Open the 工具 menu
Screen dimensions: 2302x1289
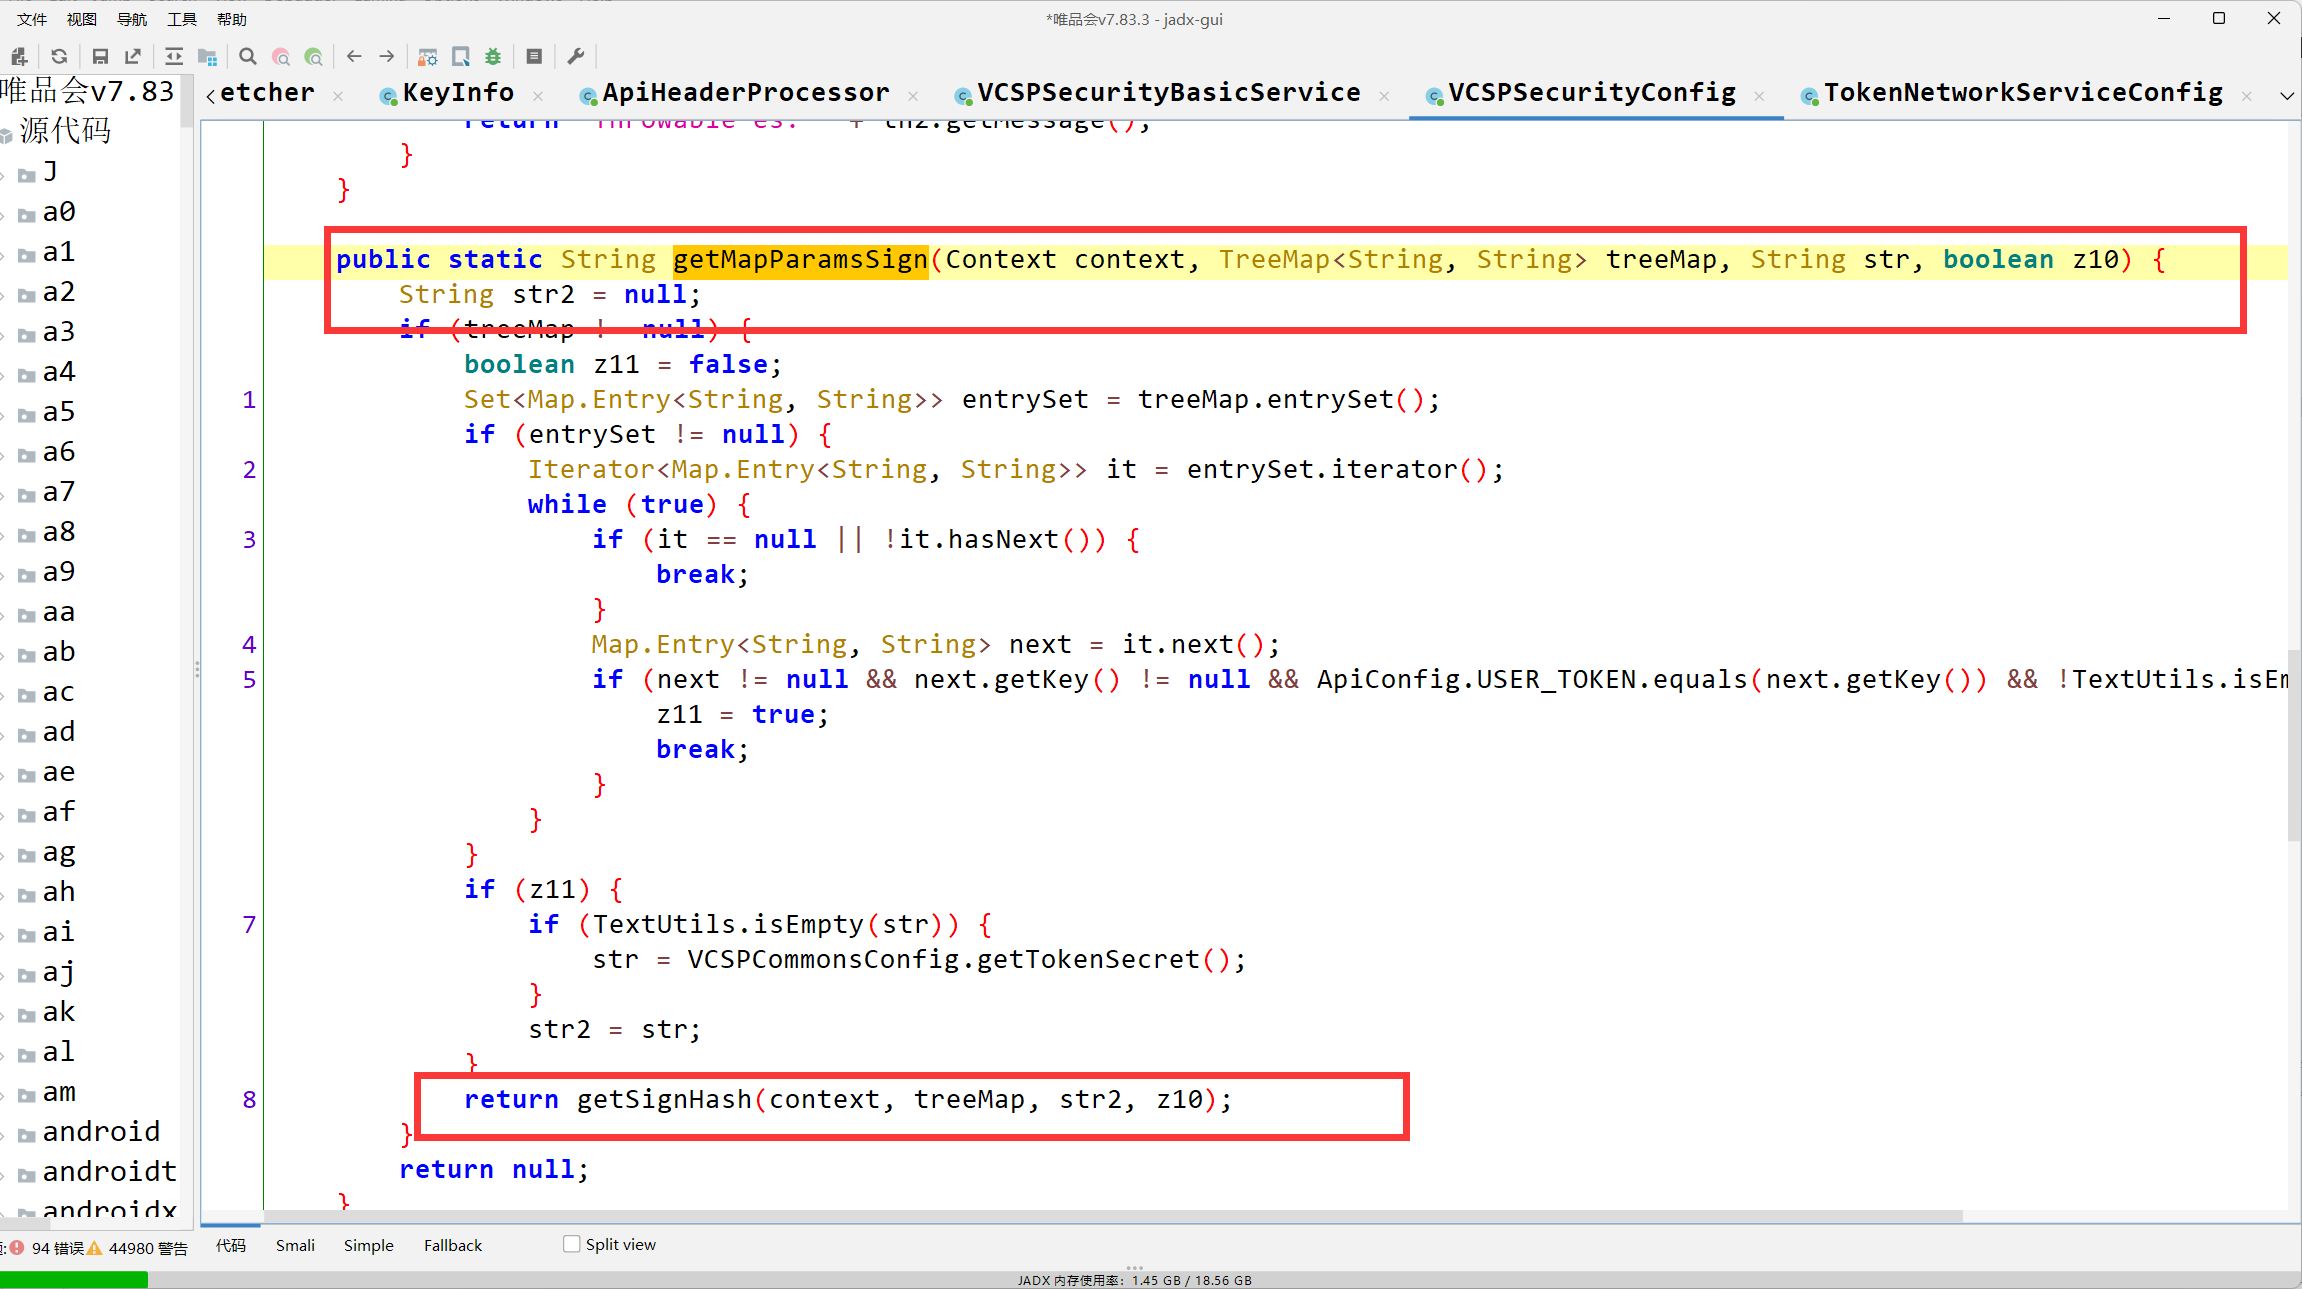coord(182,19)
